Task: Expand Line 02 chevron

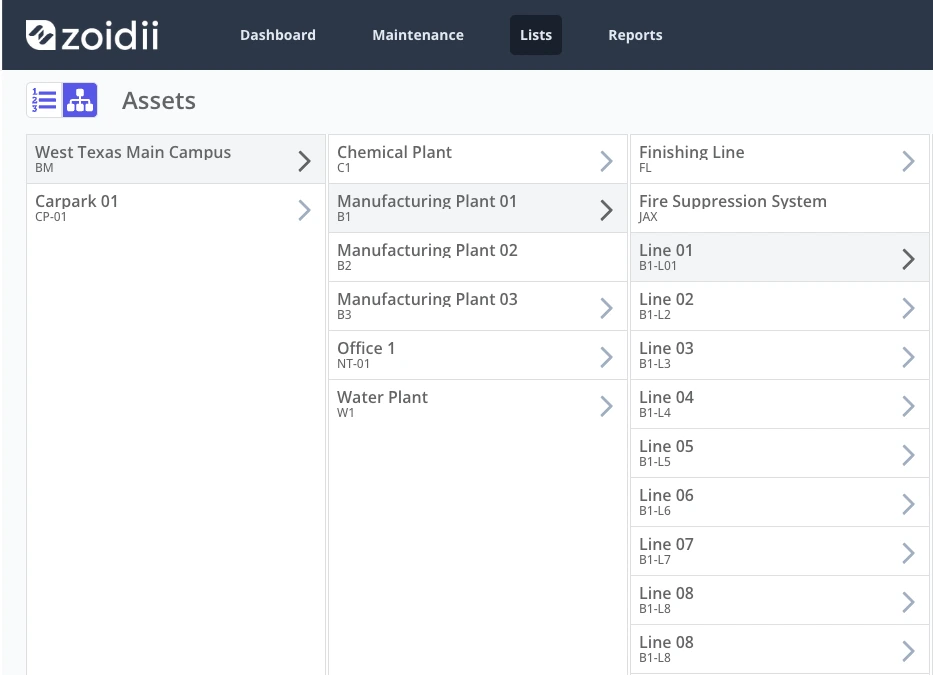Action: [908, 308]
